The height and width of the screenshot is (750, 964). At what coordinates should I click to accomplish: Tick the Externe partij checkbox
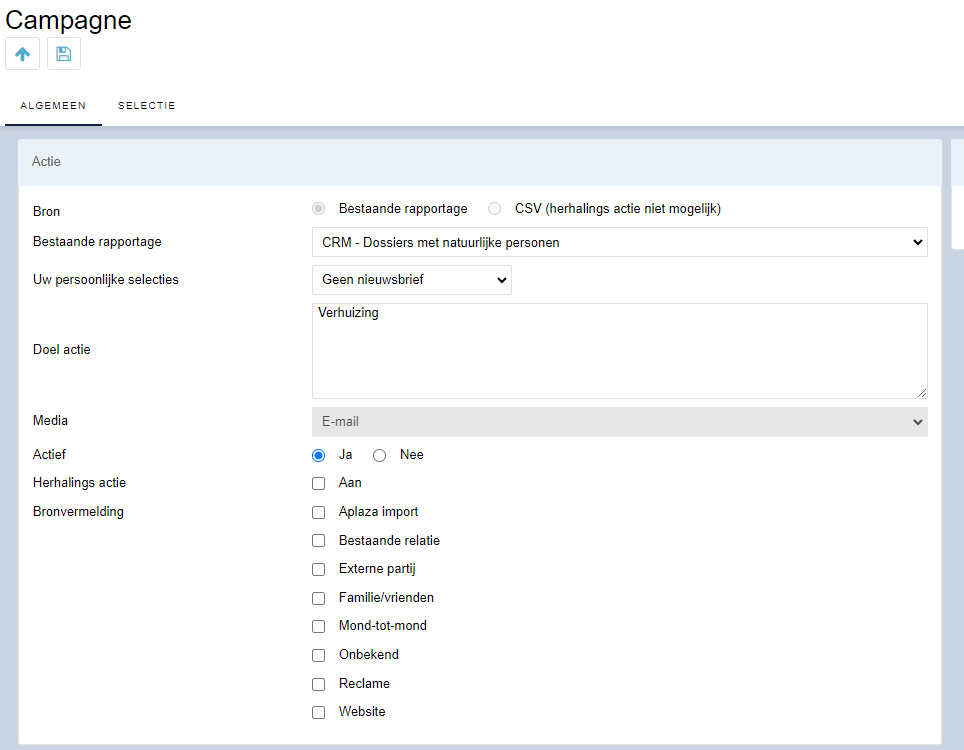318,570
